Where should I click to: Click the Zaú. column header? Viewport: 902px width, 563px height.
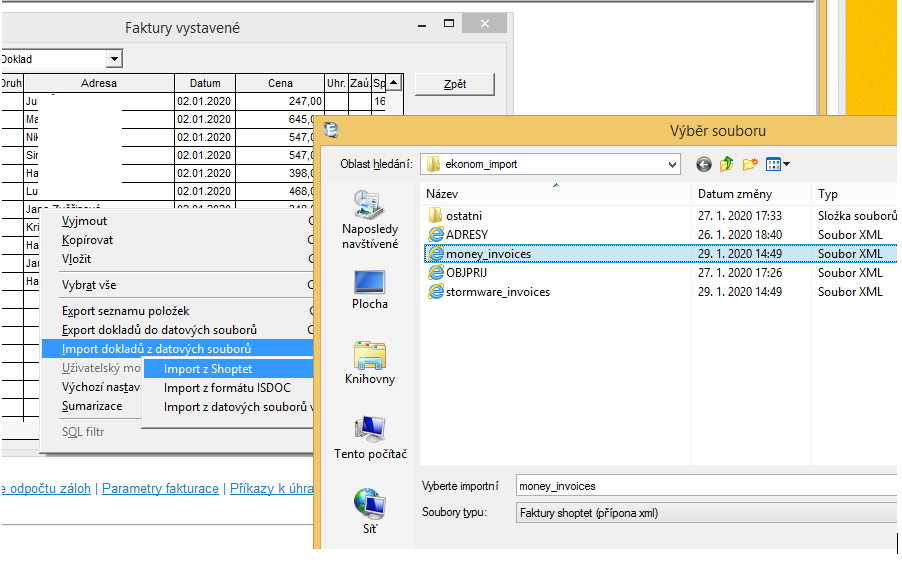pos(360,83)
